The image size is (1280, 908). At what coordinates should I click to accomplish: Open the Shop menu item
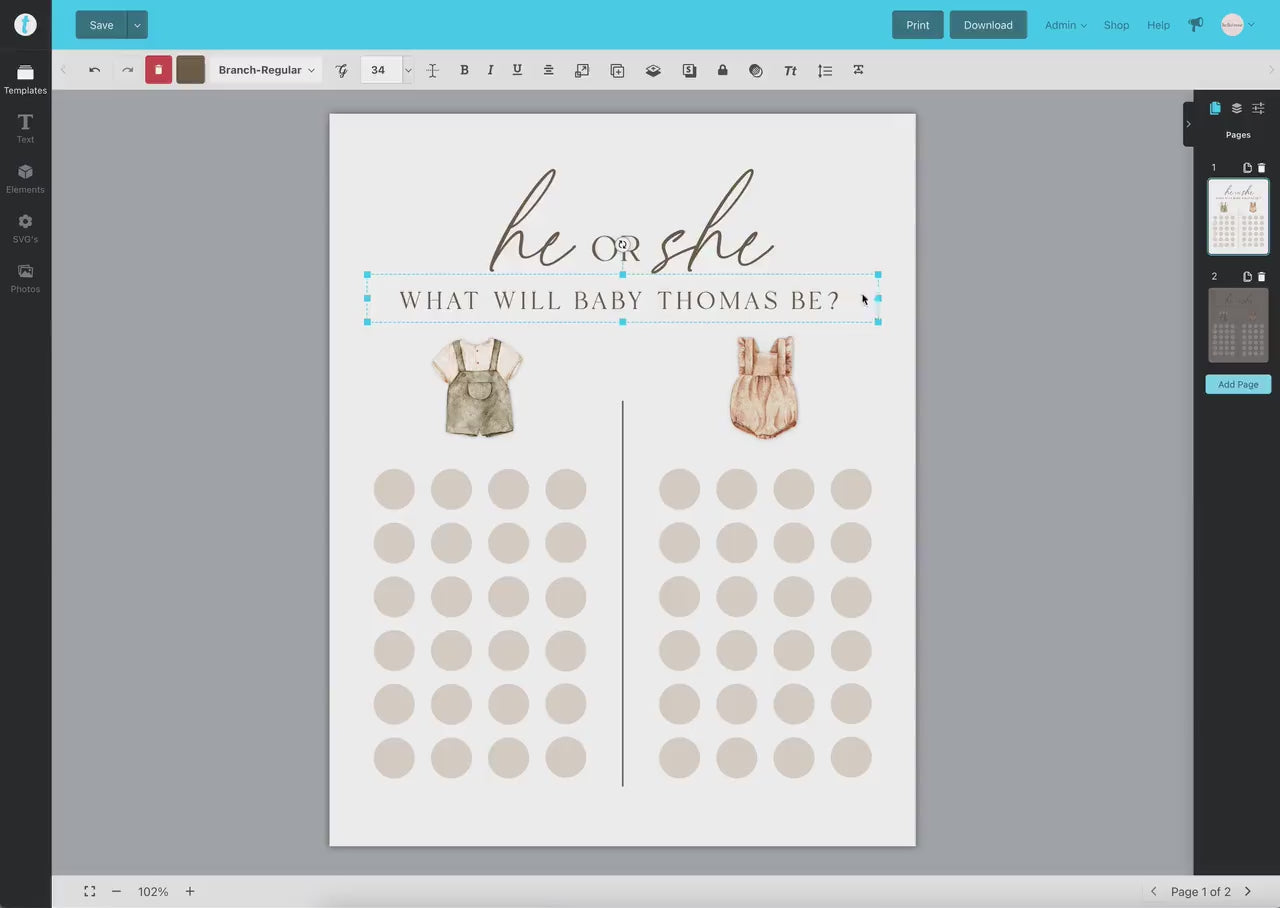point(1116,25)
